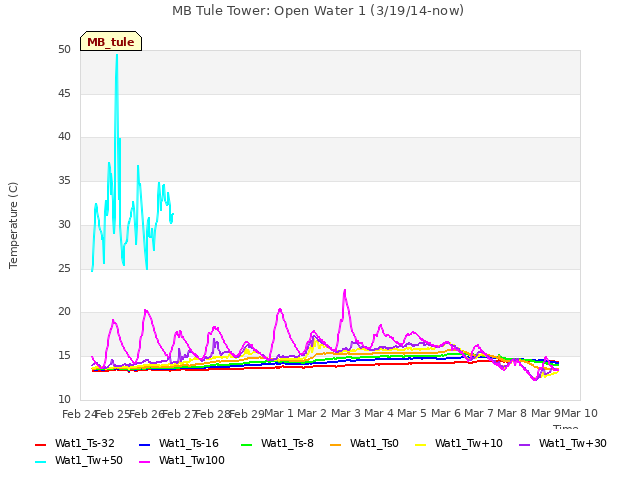640x480 pixels.
Task: Click the Mar 5 x-axis label
Action: [x=412, y=413]
